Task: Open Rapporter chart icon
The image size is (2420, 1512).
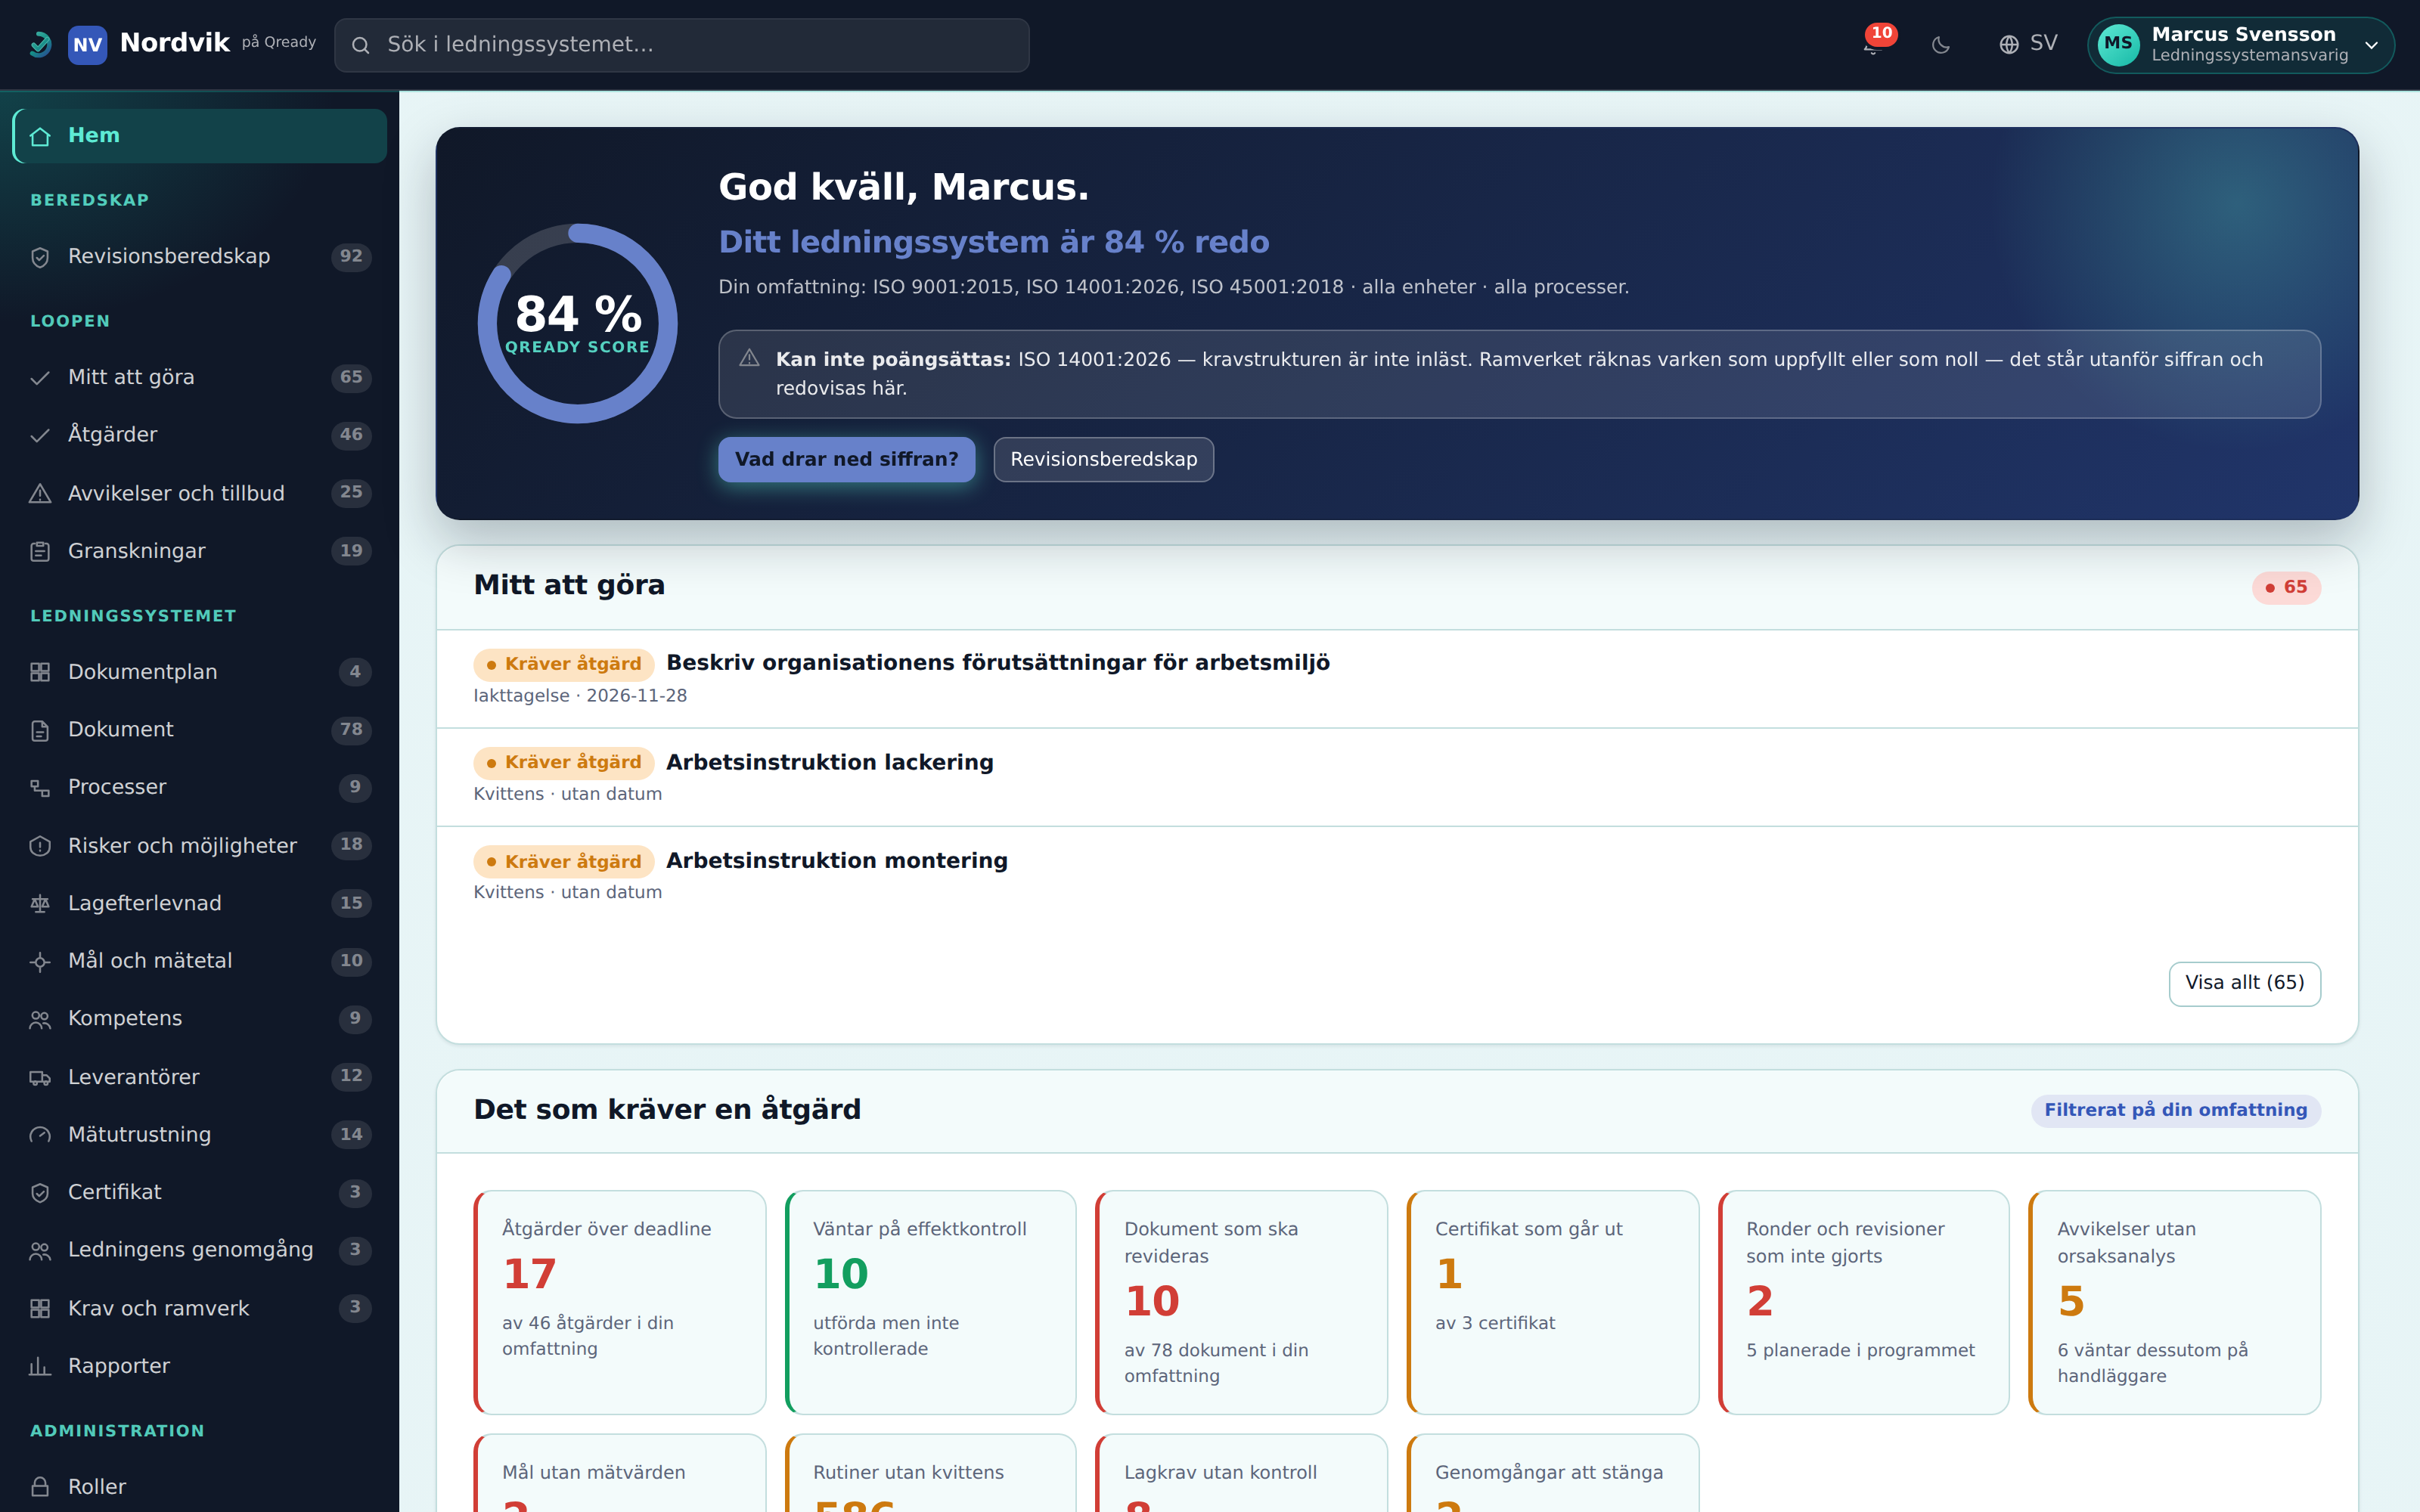Action: 40,1367
